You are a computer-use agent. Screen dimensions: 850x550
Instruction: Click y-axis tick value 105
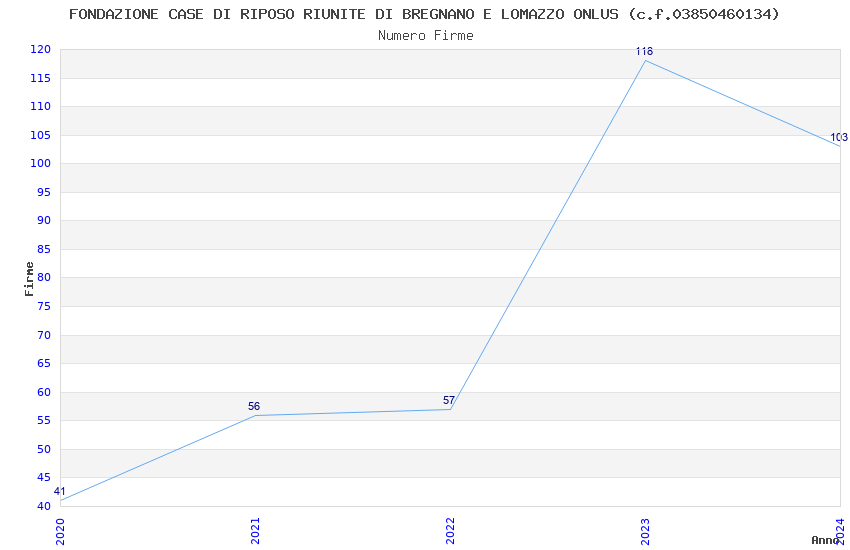click(x=40, y=135)
